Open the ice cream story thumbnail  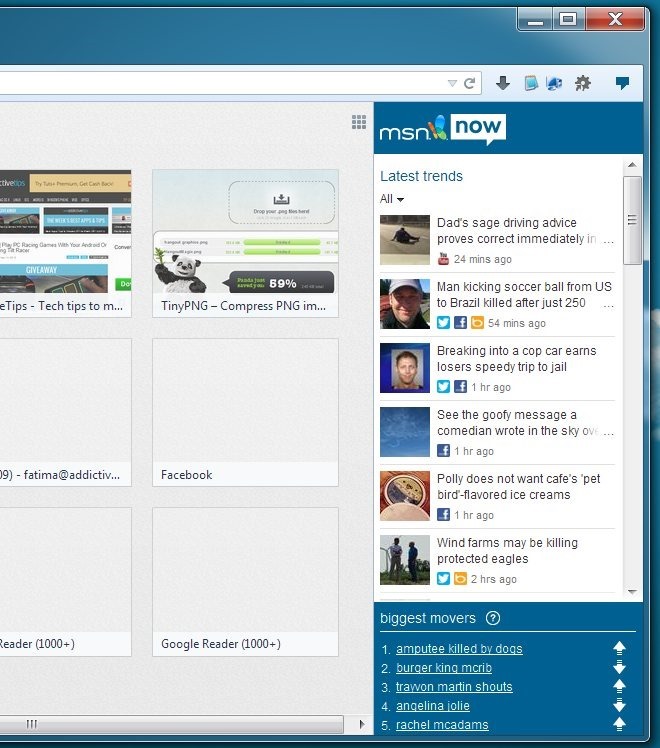coord(404,496)
